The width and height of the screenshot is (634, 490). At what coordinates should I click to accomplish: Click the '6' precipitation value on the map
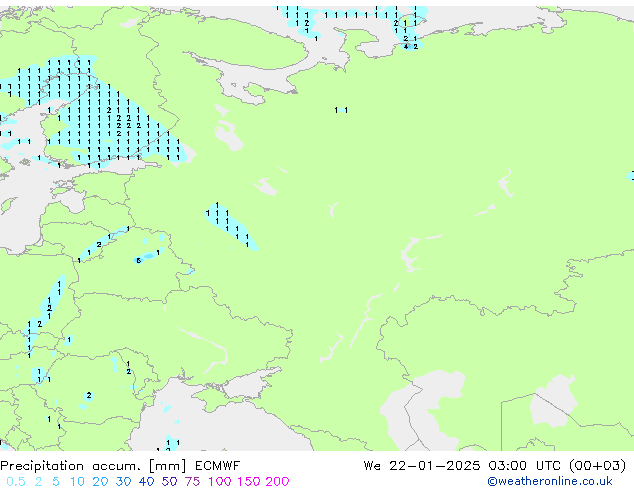[138, 260]
